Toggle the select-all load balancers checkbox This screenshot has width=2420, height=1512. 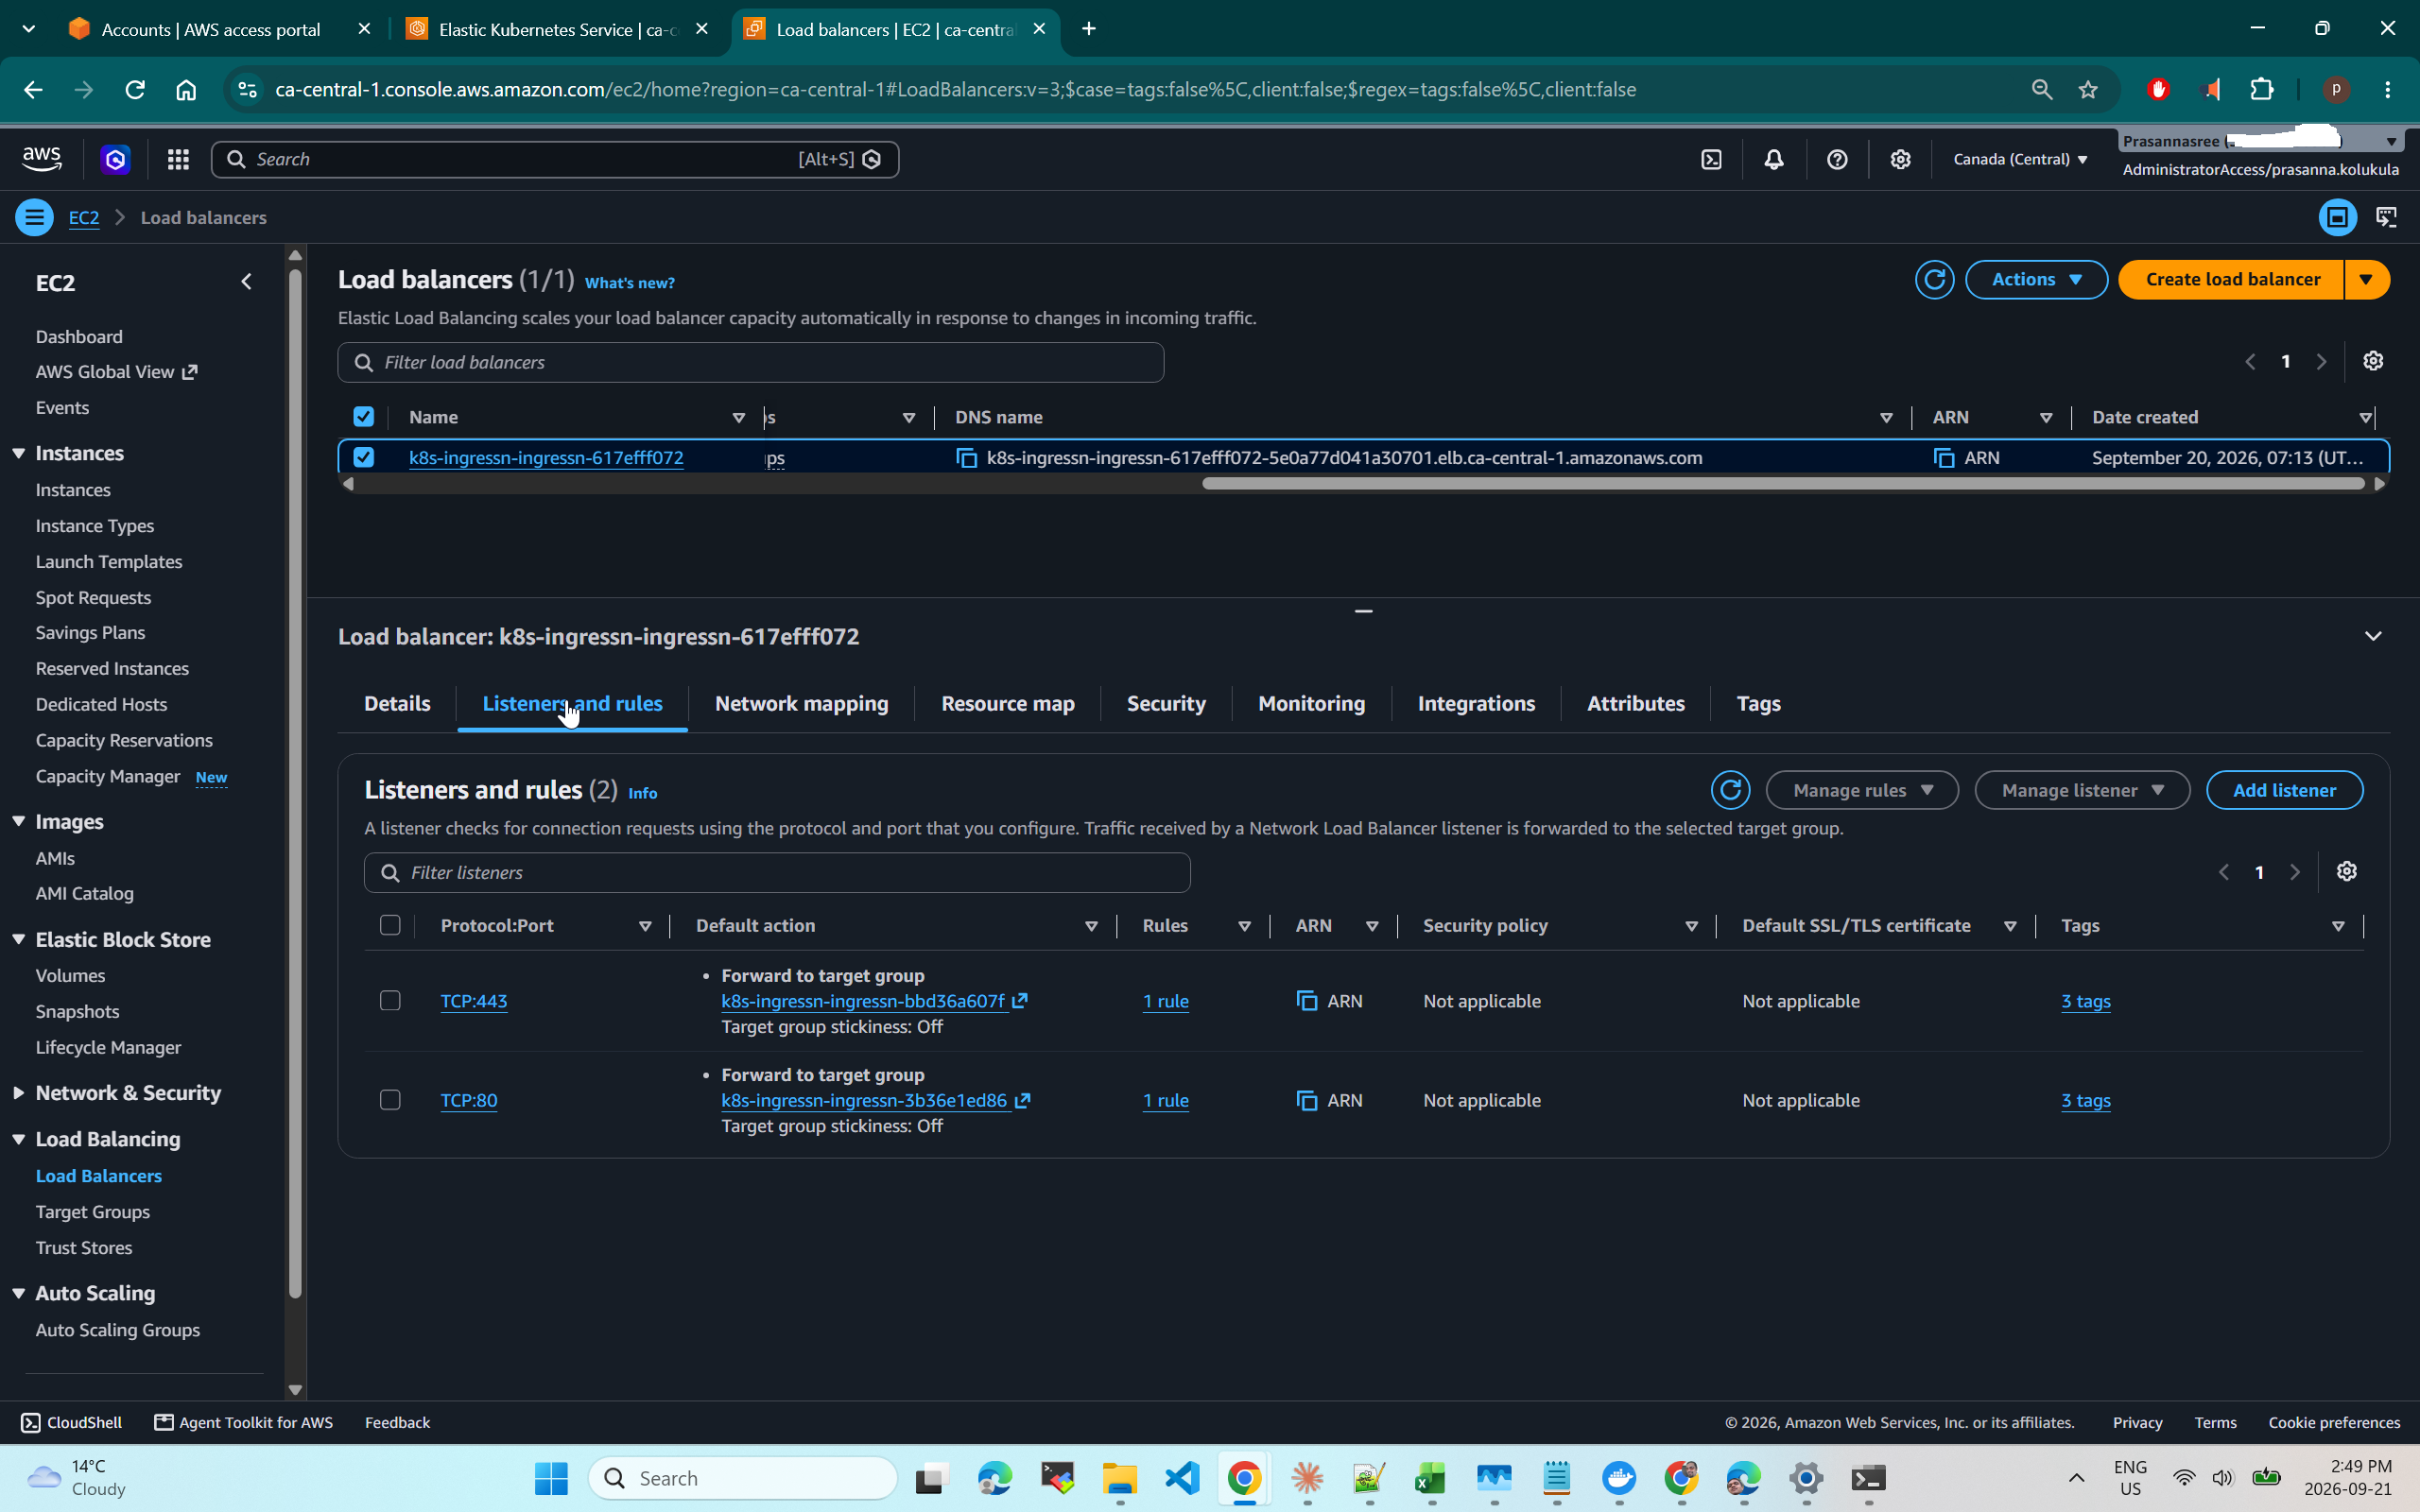[x=363, y=417]
